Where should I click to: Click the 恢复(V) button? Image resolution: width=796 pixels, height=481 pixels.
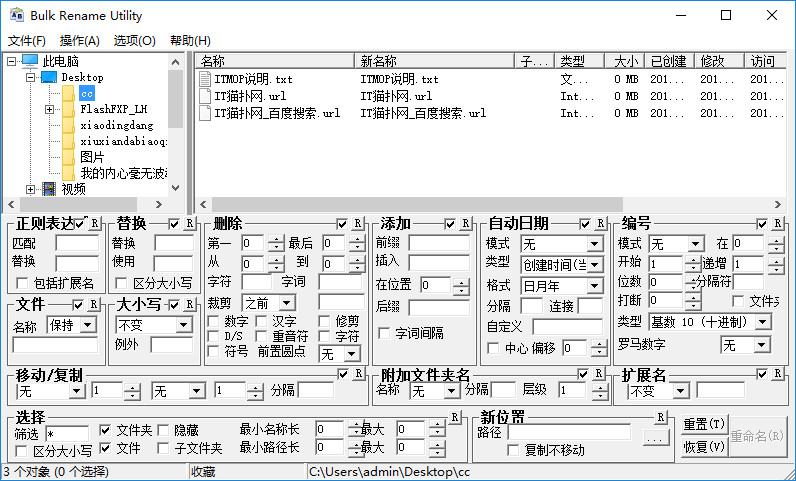[x=705, y=447]
